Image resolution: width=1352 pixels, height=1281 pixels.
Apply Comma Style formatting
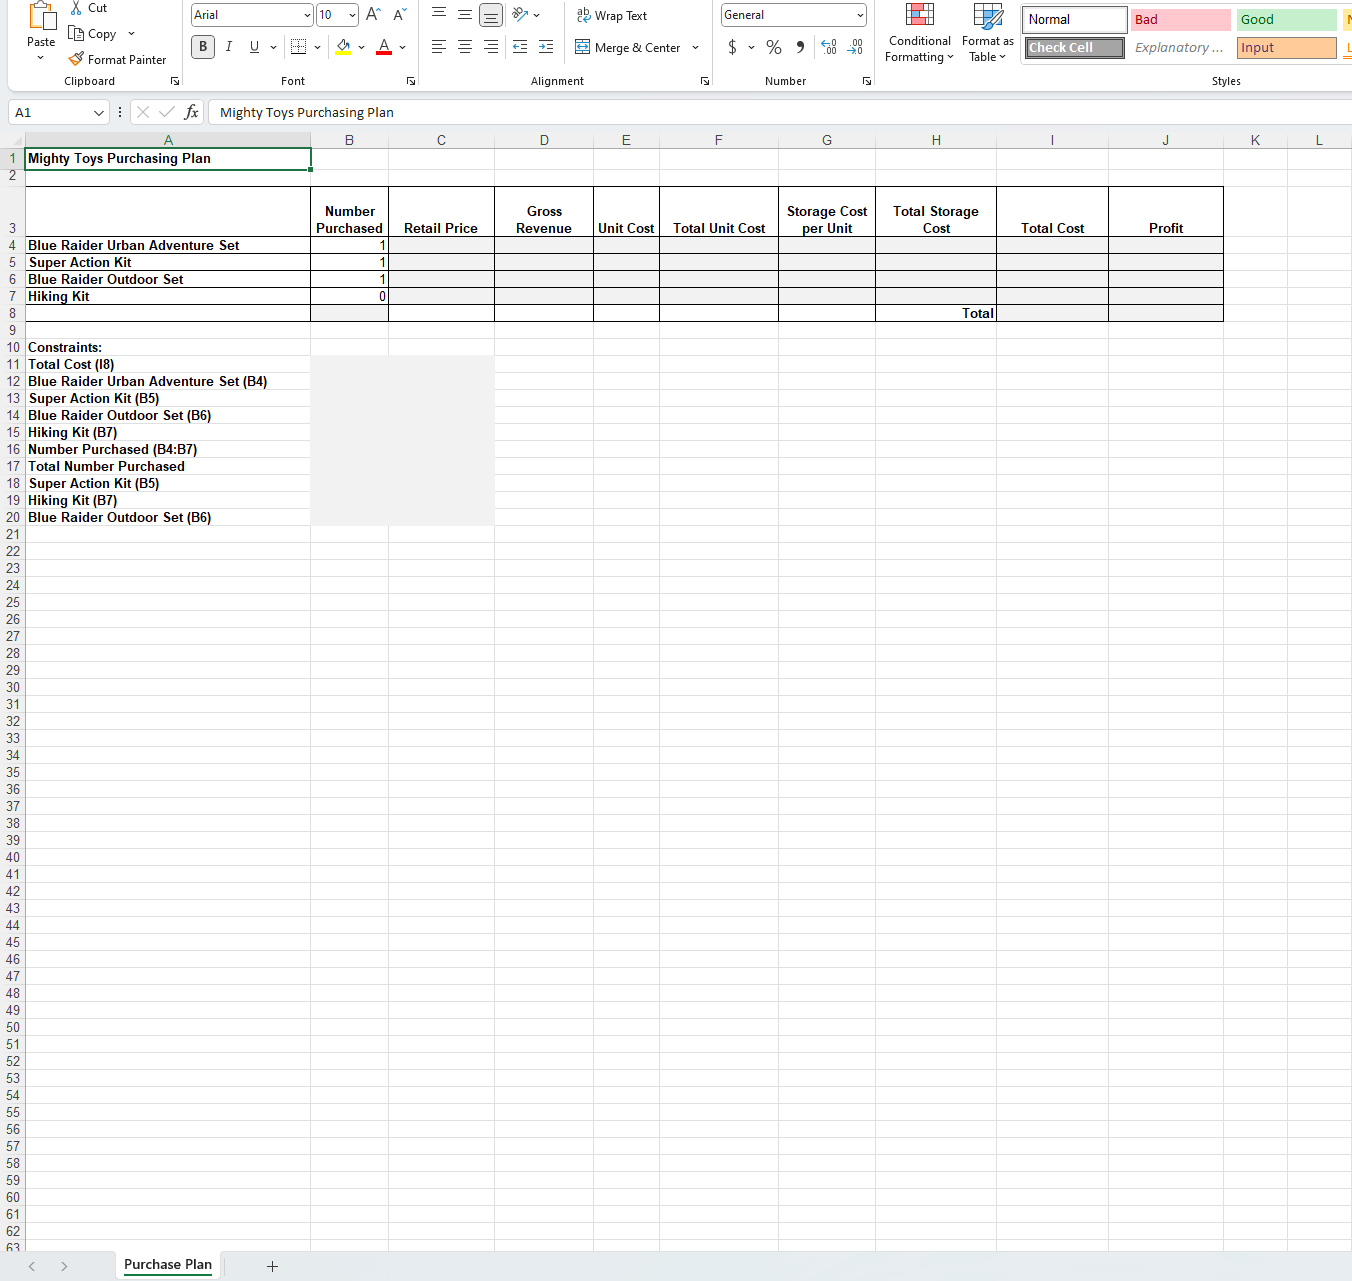800,47
